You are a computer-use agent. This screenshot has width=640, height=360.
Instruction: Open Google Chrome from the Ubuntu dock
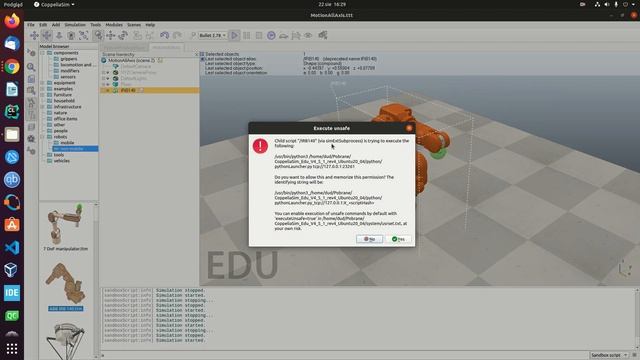12,67
